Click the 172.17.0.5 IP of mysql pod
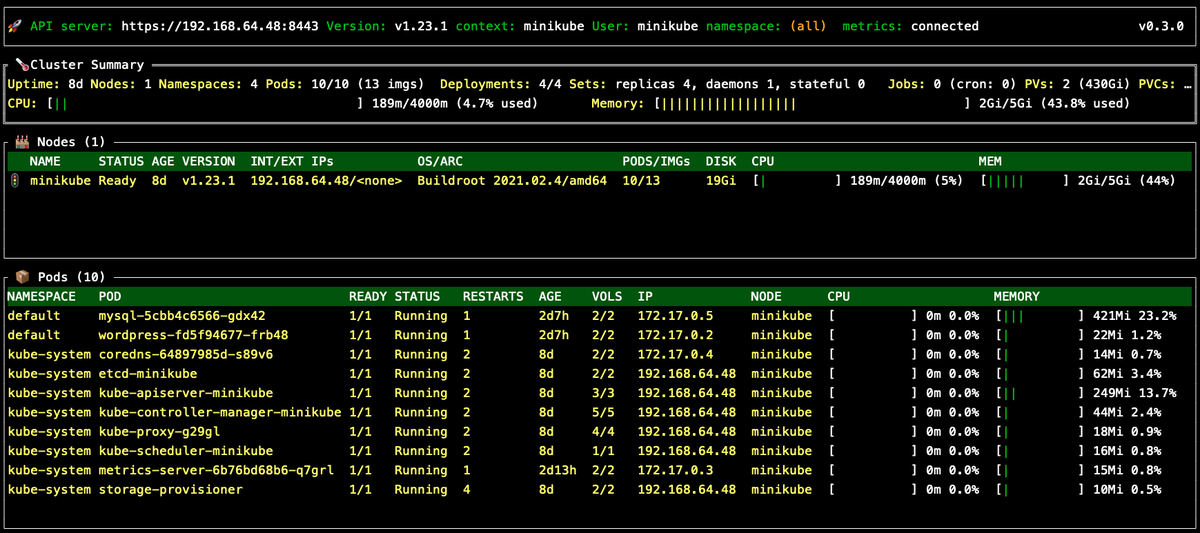 pos(676,315)
